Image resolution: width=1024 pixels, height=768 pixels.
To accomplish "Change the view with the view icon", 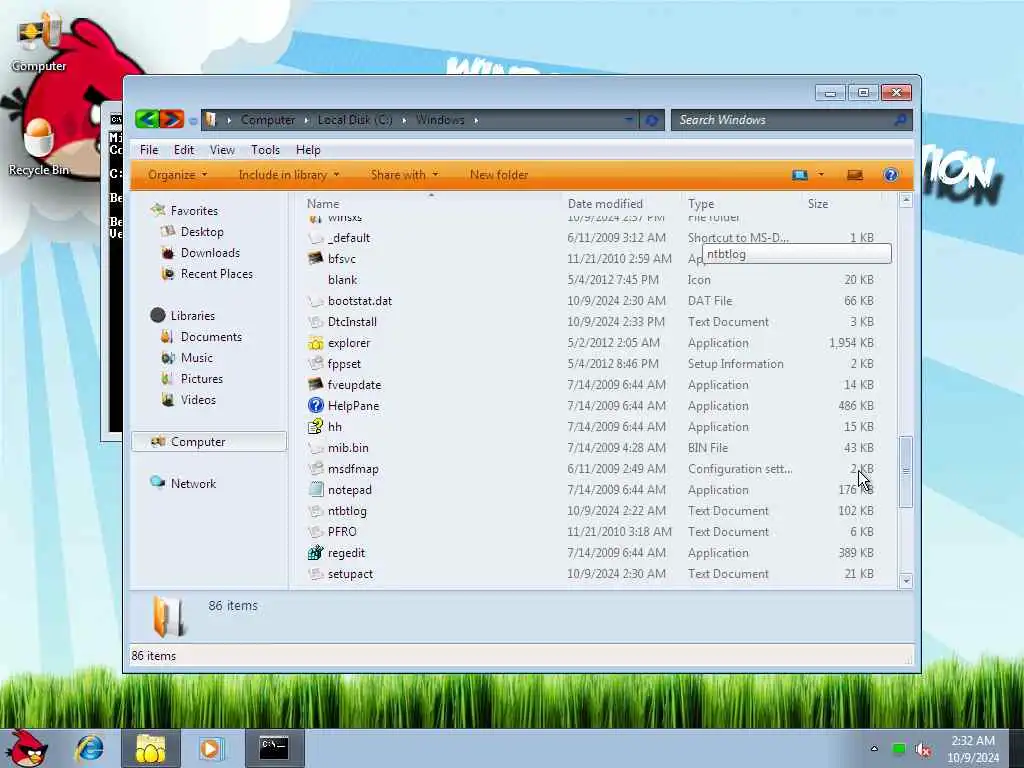I will pos(800,175).
